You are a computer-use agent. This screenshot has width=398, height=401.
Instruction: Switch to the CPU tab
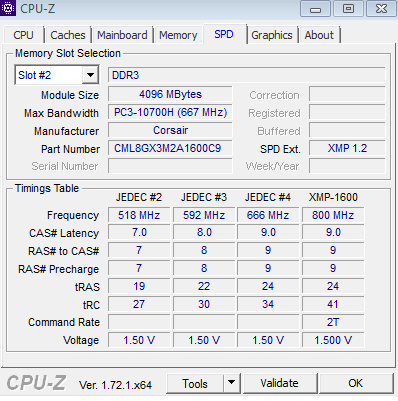(23, 35)
